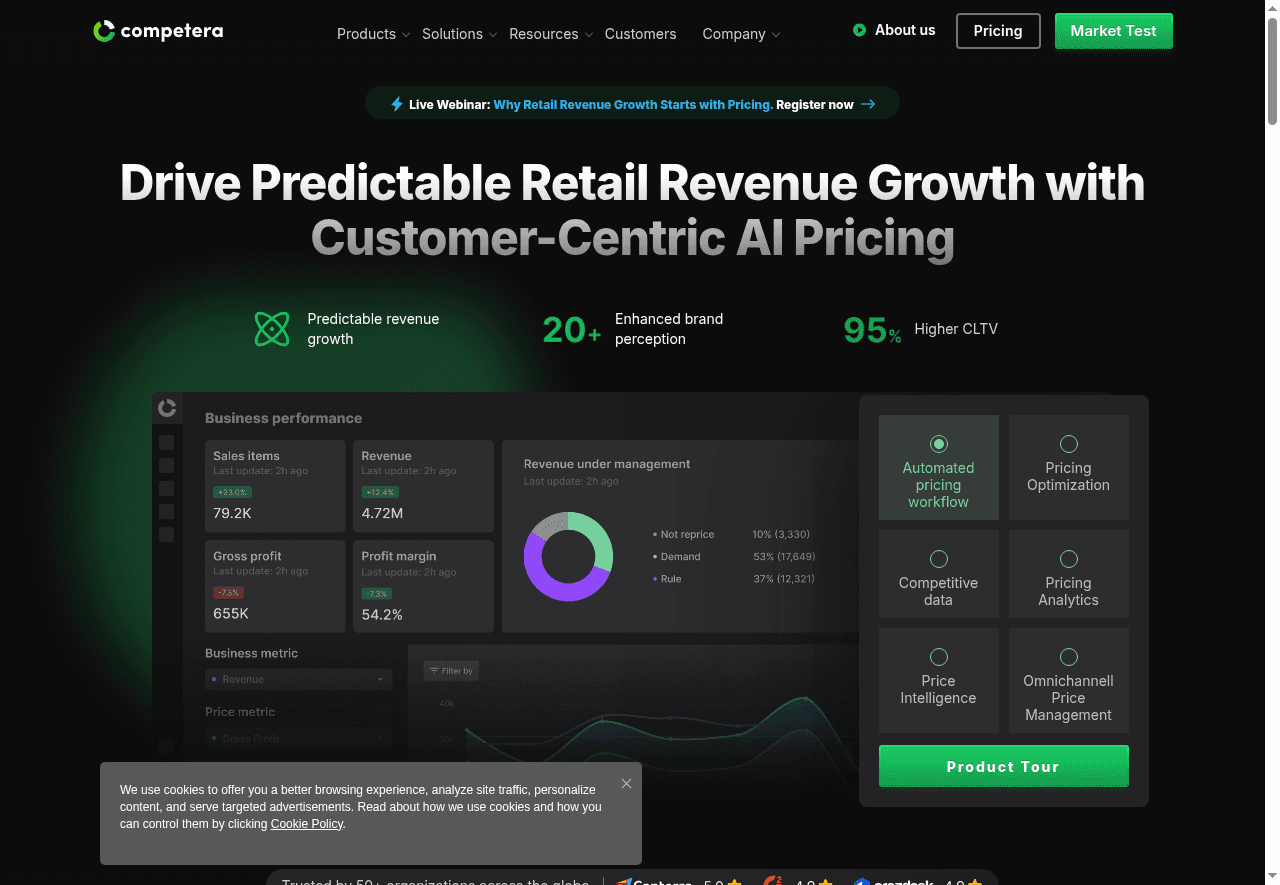Click the page vertical scrollbar thumb
The height and width of the screenshot is (885, 1280).
pyautogui.click(x=1272, y=70)
